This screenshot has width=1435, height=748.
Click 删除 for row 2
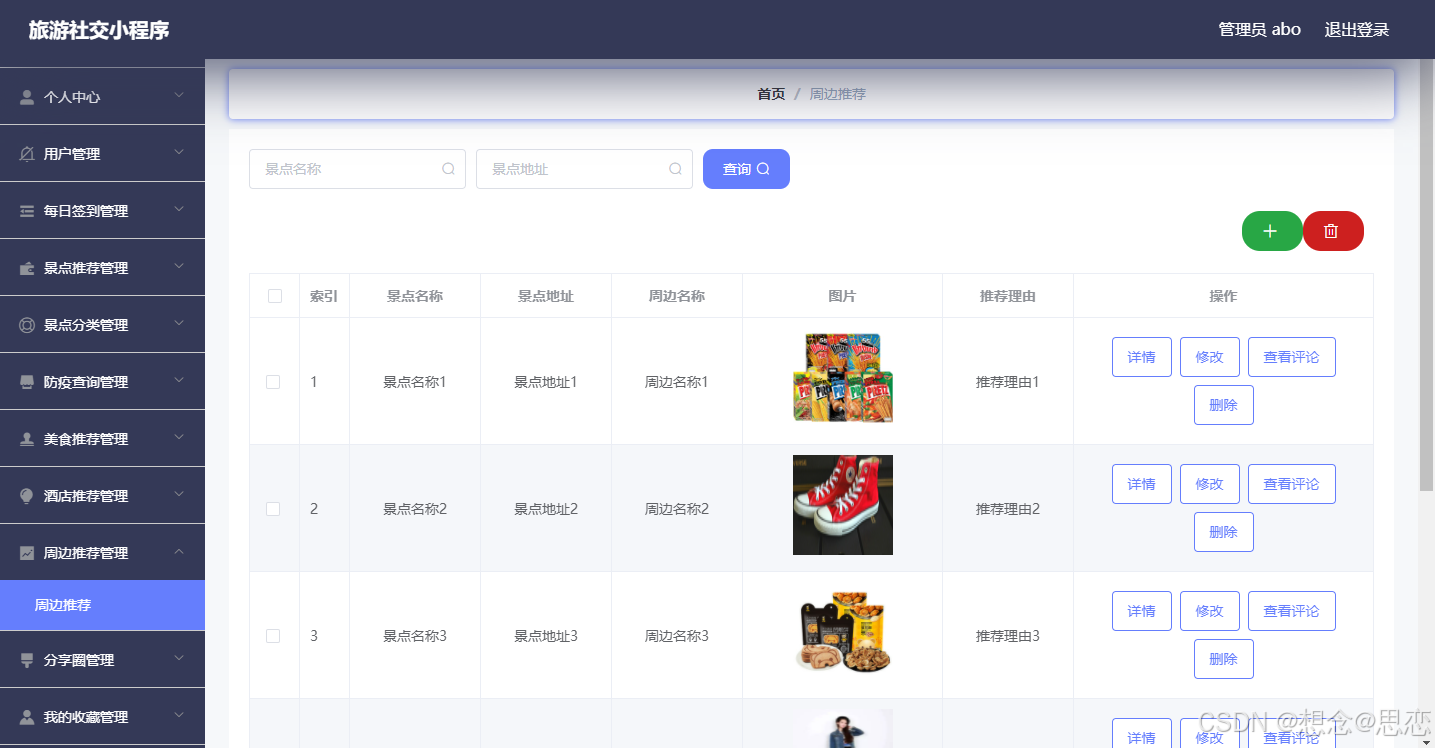[x=1224, y=532]
